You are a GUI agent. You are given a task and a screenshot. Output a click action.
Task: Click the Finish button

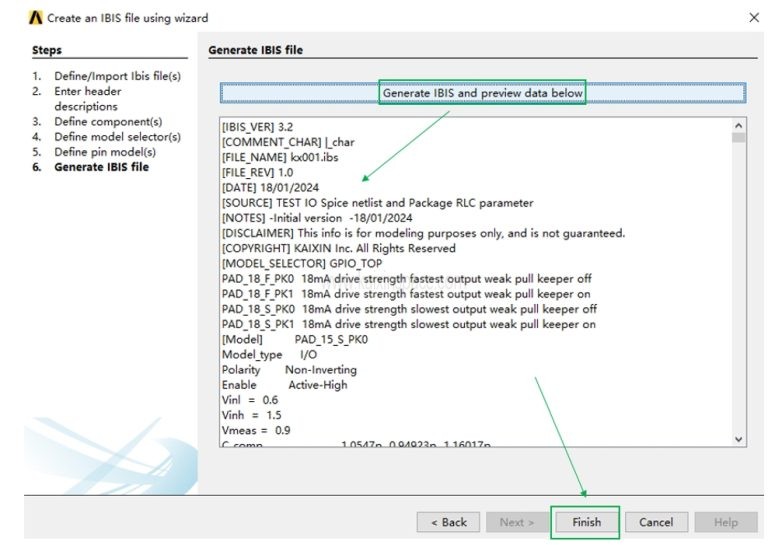(586, 522)
